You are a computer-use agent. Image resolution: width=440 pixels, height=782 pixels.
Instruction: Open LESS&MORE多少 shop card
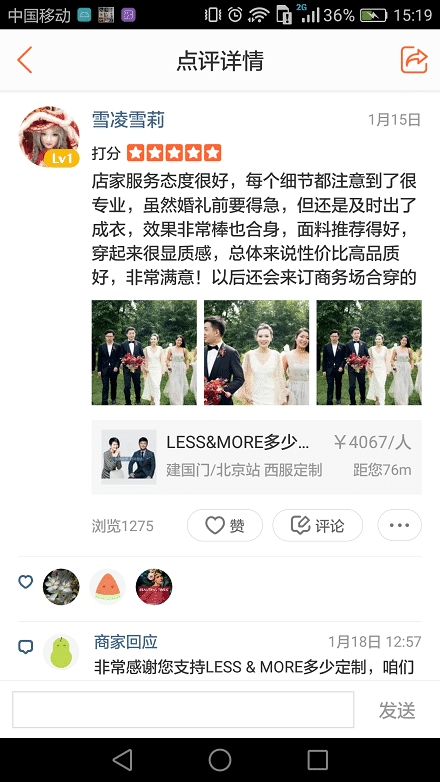(x=257, y=457)
